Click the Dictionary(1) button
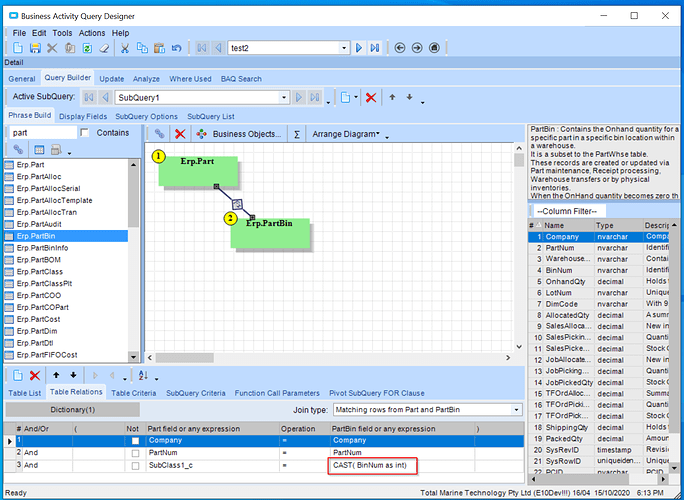 coord(72,410)
